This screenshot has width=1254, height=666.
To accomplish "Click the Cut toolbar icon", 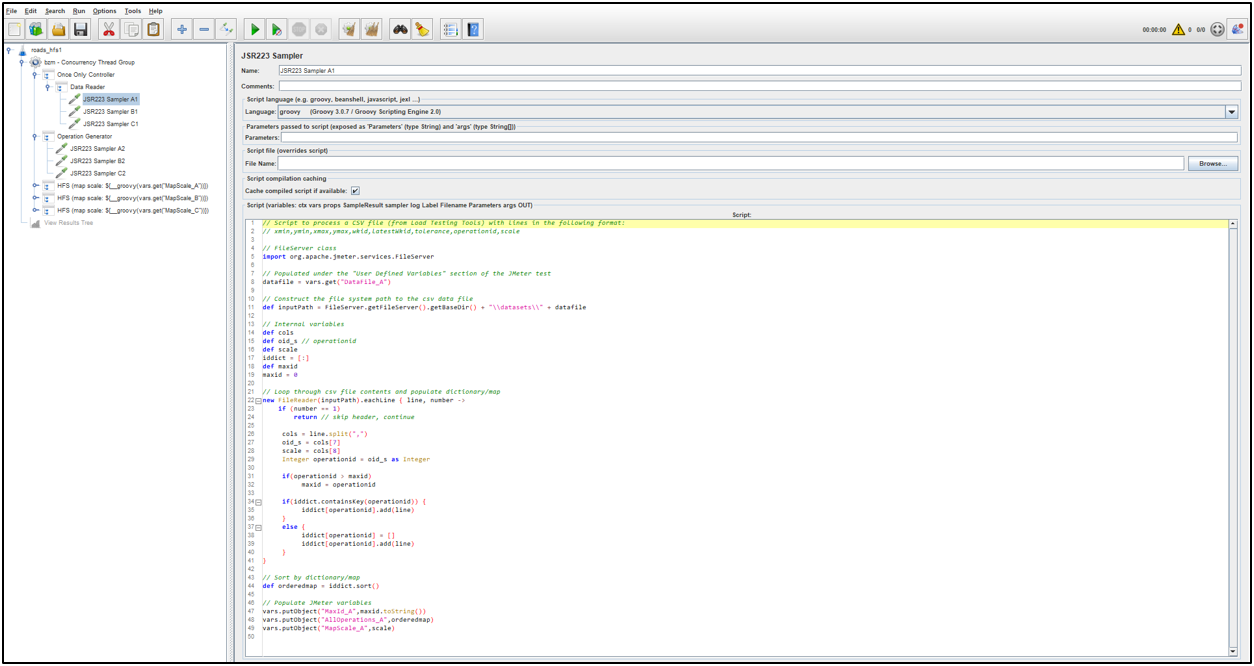I will [110, 29].
